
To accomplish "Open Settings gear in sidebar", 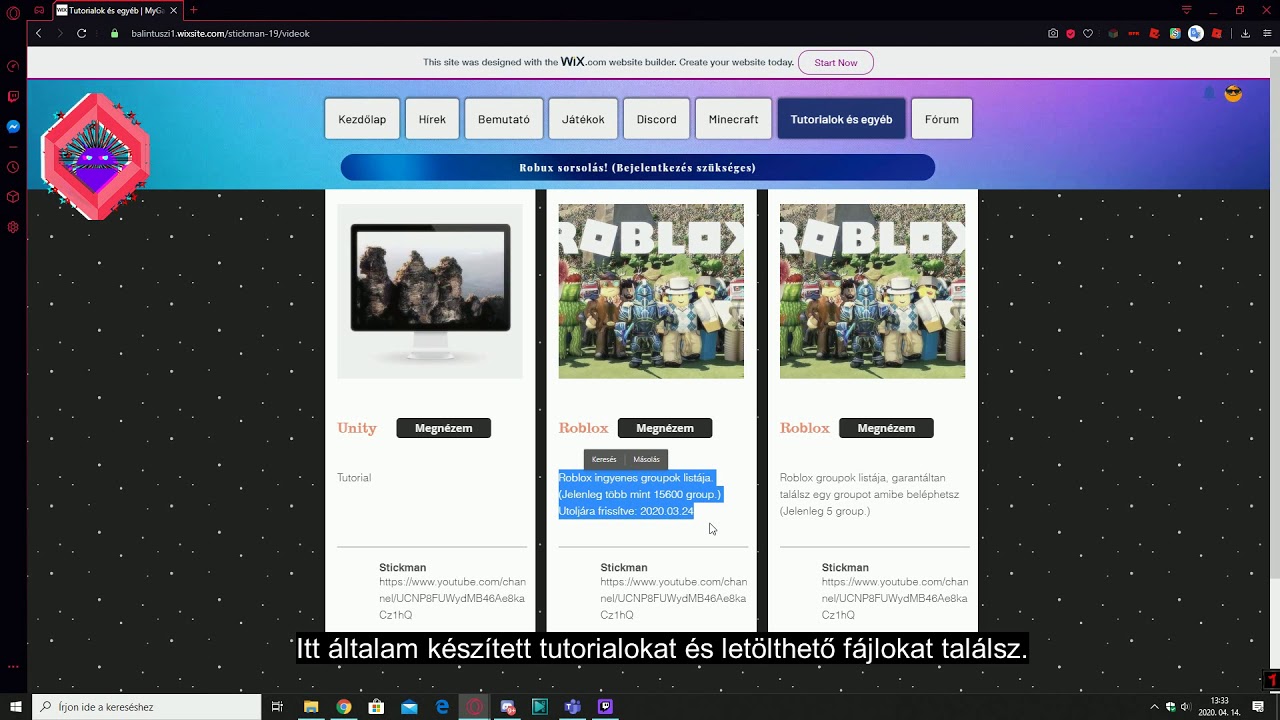I will click(13, 227).
